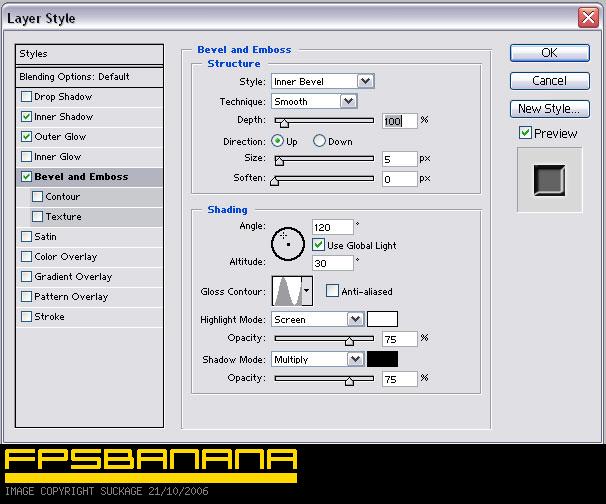This screenshot has width=606, height=504.
Task: Enable the Inner Glow checkbox
Action: coord(26,157)
